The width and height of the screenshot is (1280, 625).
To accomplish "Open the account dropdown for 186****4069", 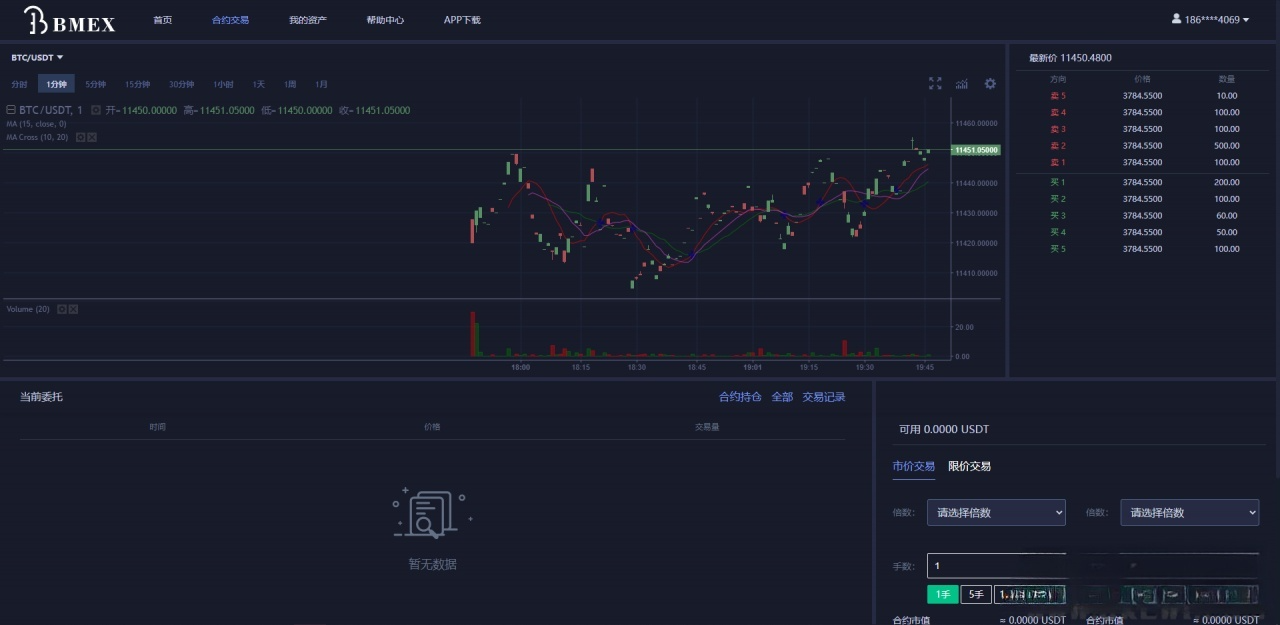I will coord(1210,19).
